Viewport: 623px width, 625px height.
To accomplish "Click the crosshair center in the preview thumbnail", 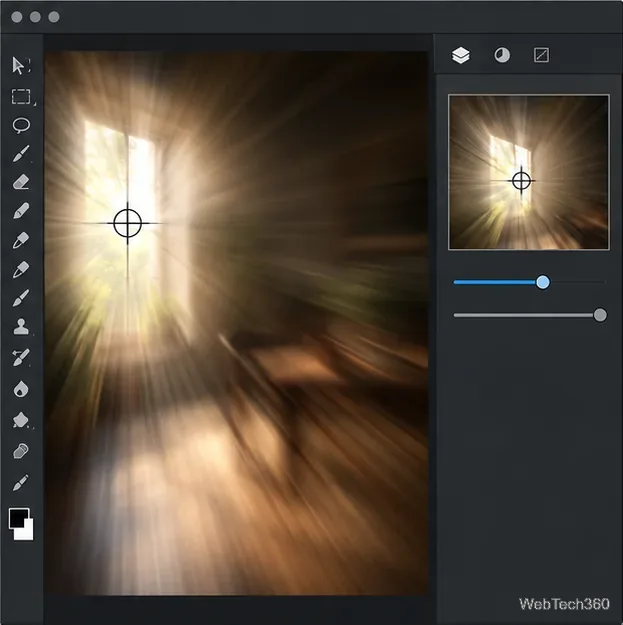I will click(521, 181).
